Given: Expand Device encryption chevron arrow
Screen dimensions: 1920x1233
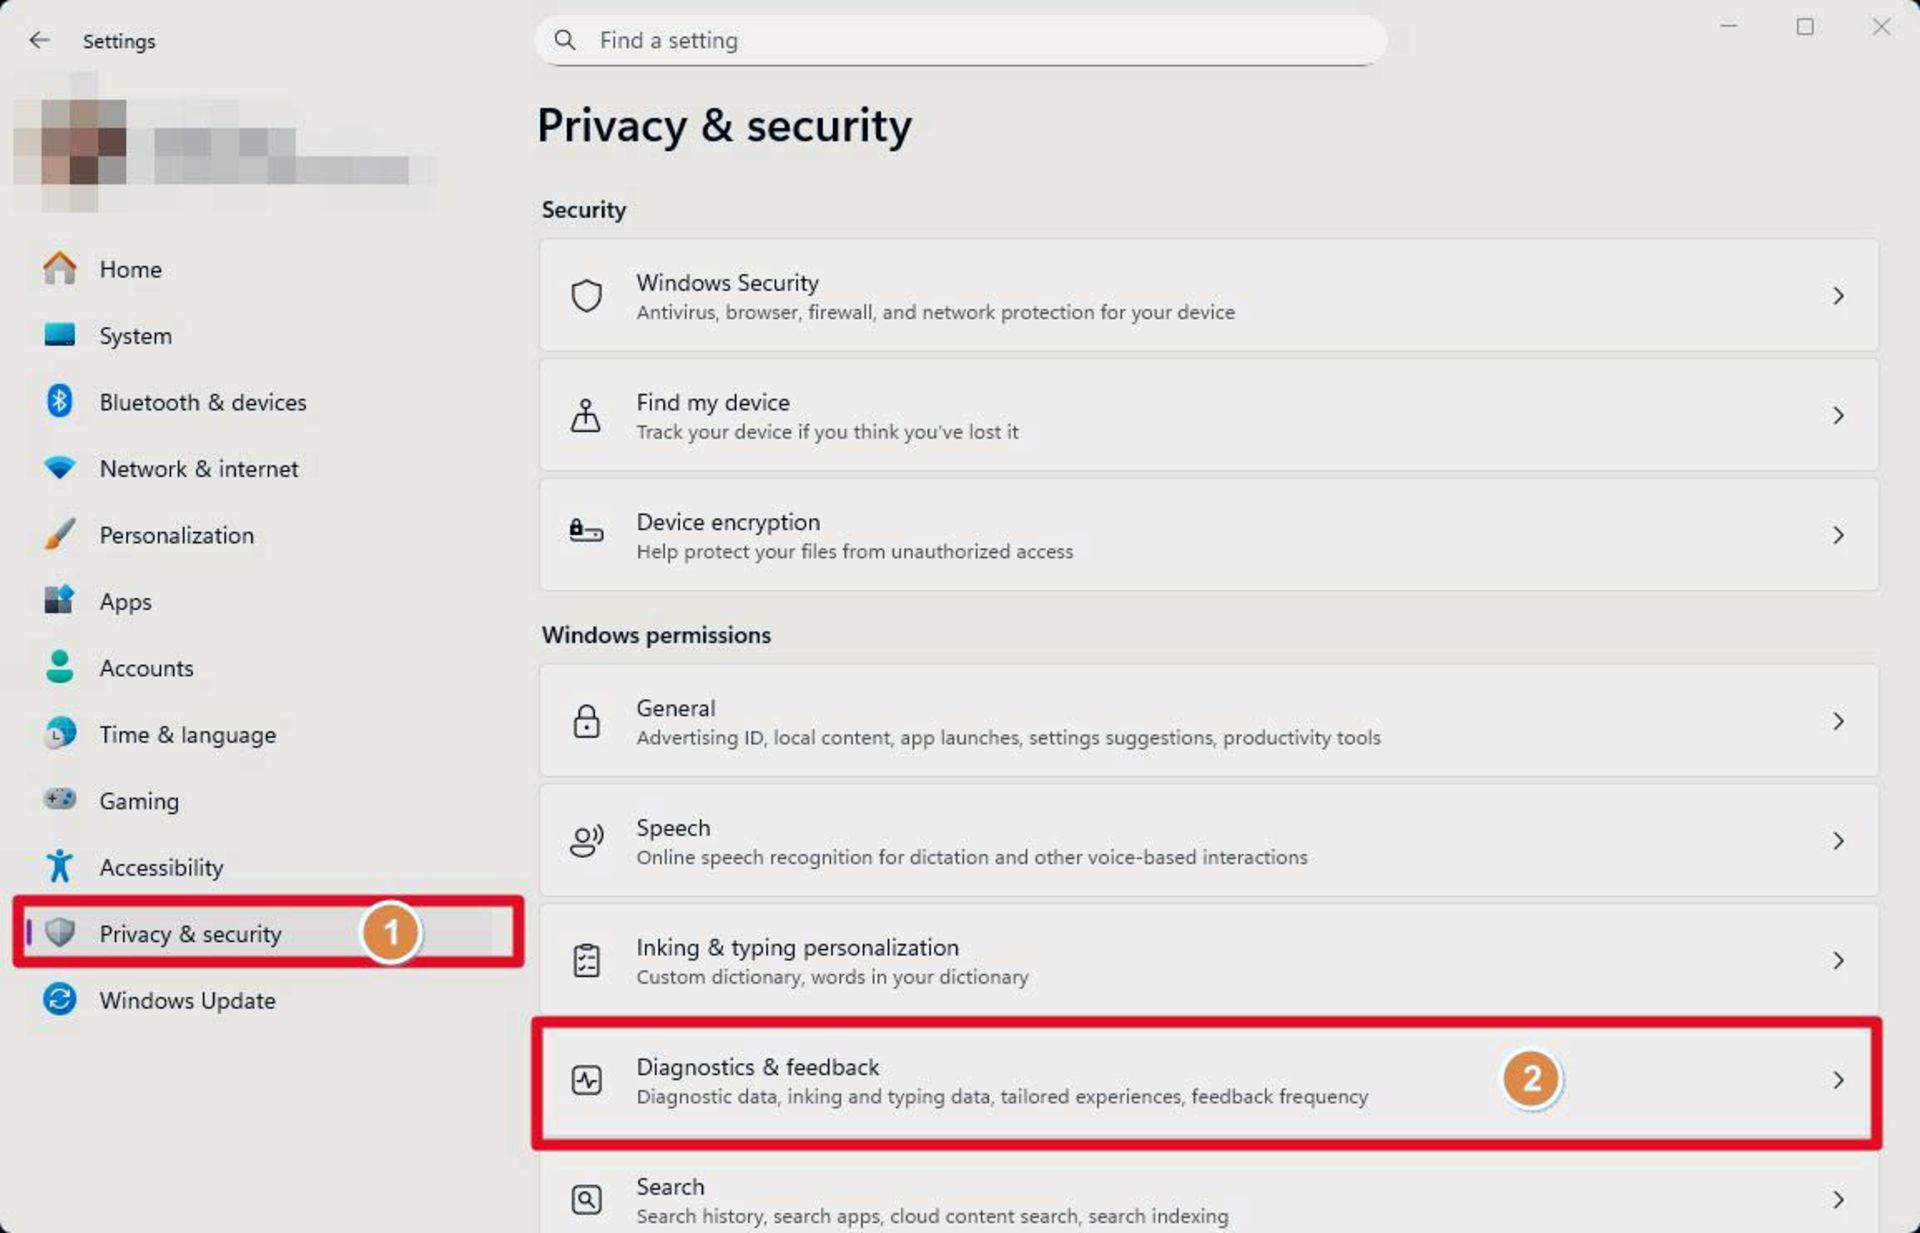Looking at the screenshot, I should [x=1838, y=535].
